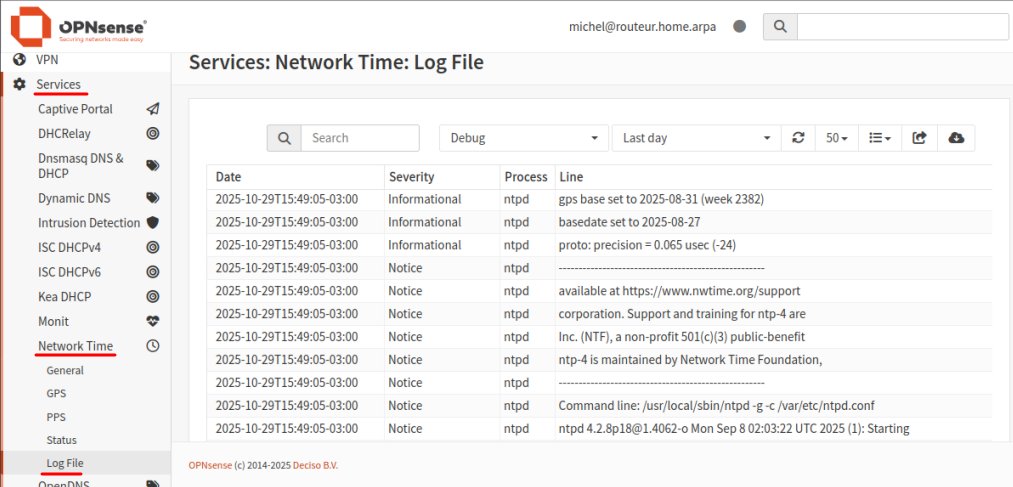
Task: Click the top bar search magnifier icon
Action: (x=780, y=27)
